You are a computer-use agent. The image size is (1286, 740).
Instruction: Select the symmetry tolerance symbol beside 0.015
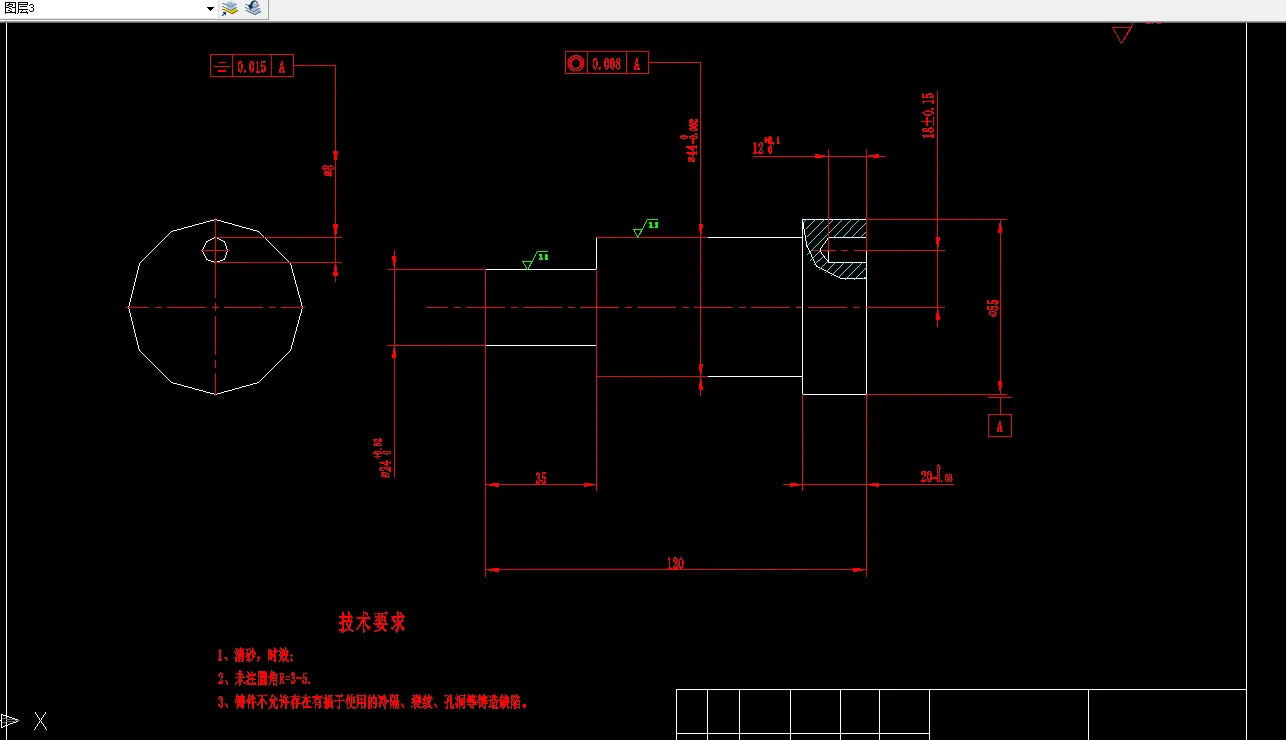coord(221,67)
